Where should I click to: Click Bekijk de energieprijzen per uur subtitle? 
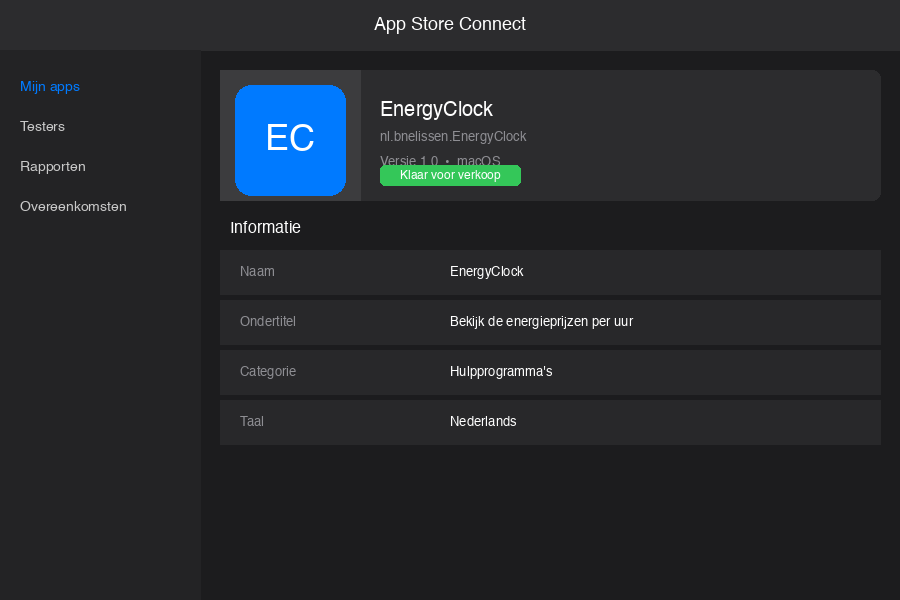coord(541,321)
